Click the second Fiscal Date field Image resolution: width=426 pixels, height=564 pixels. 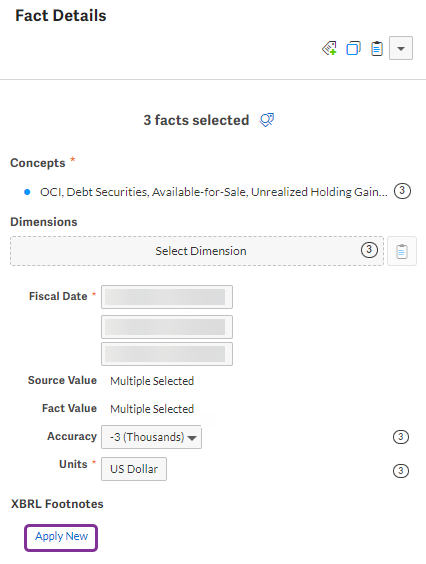point(167,327)
